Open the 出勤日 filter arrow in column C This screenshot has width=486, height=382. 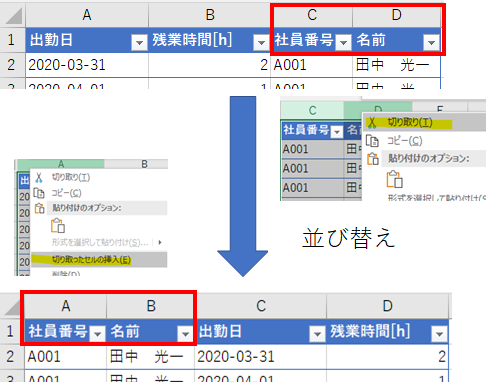[x=317, y=334]
